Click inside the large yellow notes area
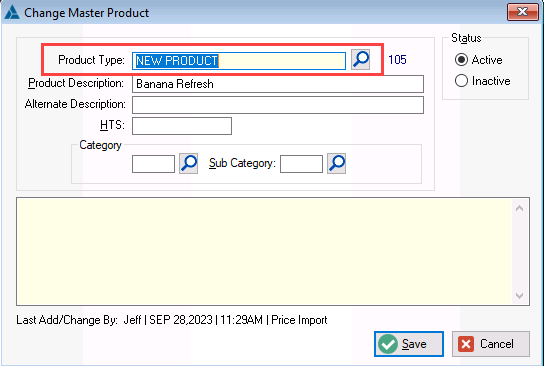This screenshot has width=544, height=366. (264, 252)
